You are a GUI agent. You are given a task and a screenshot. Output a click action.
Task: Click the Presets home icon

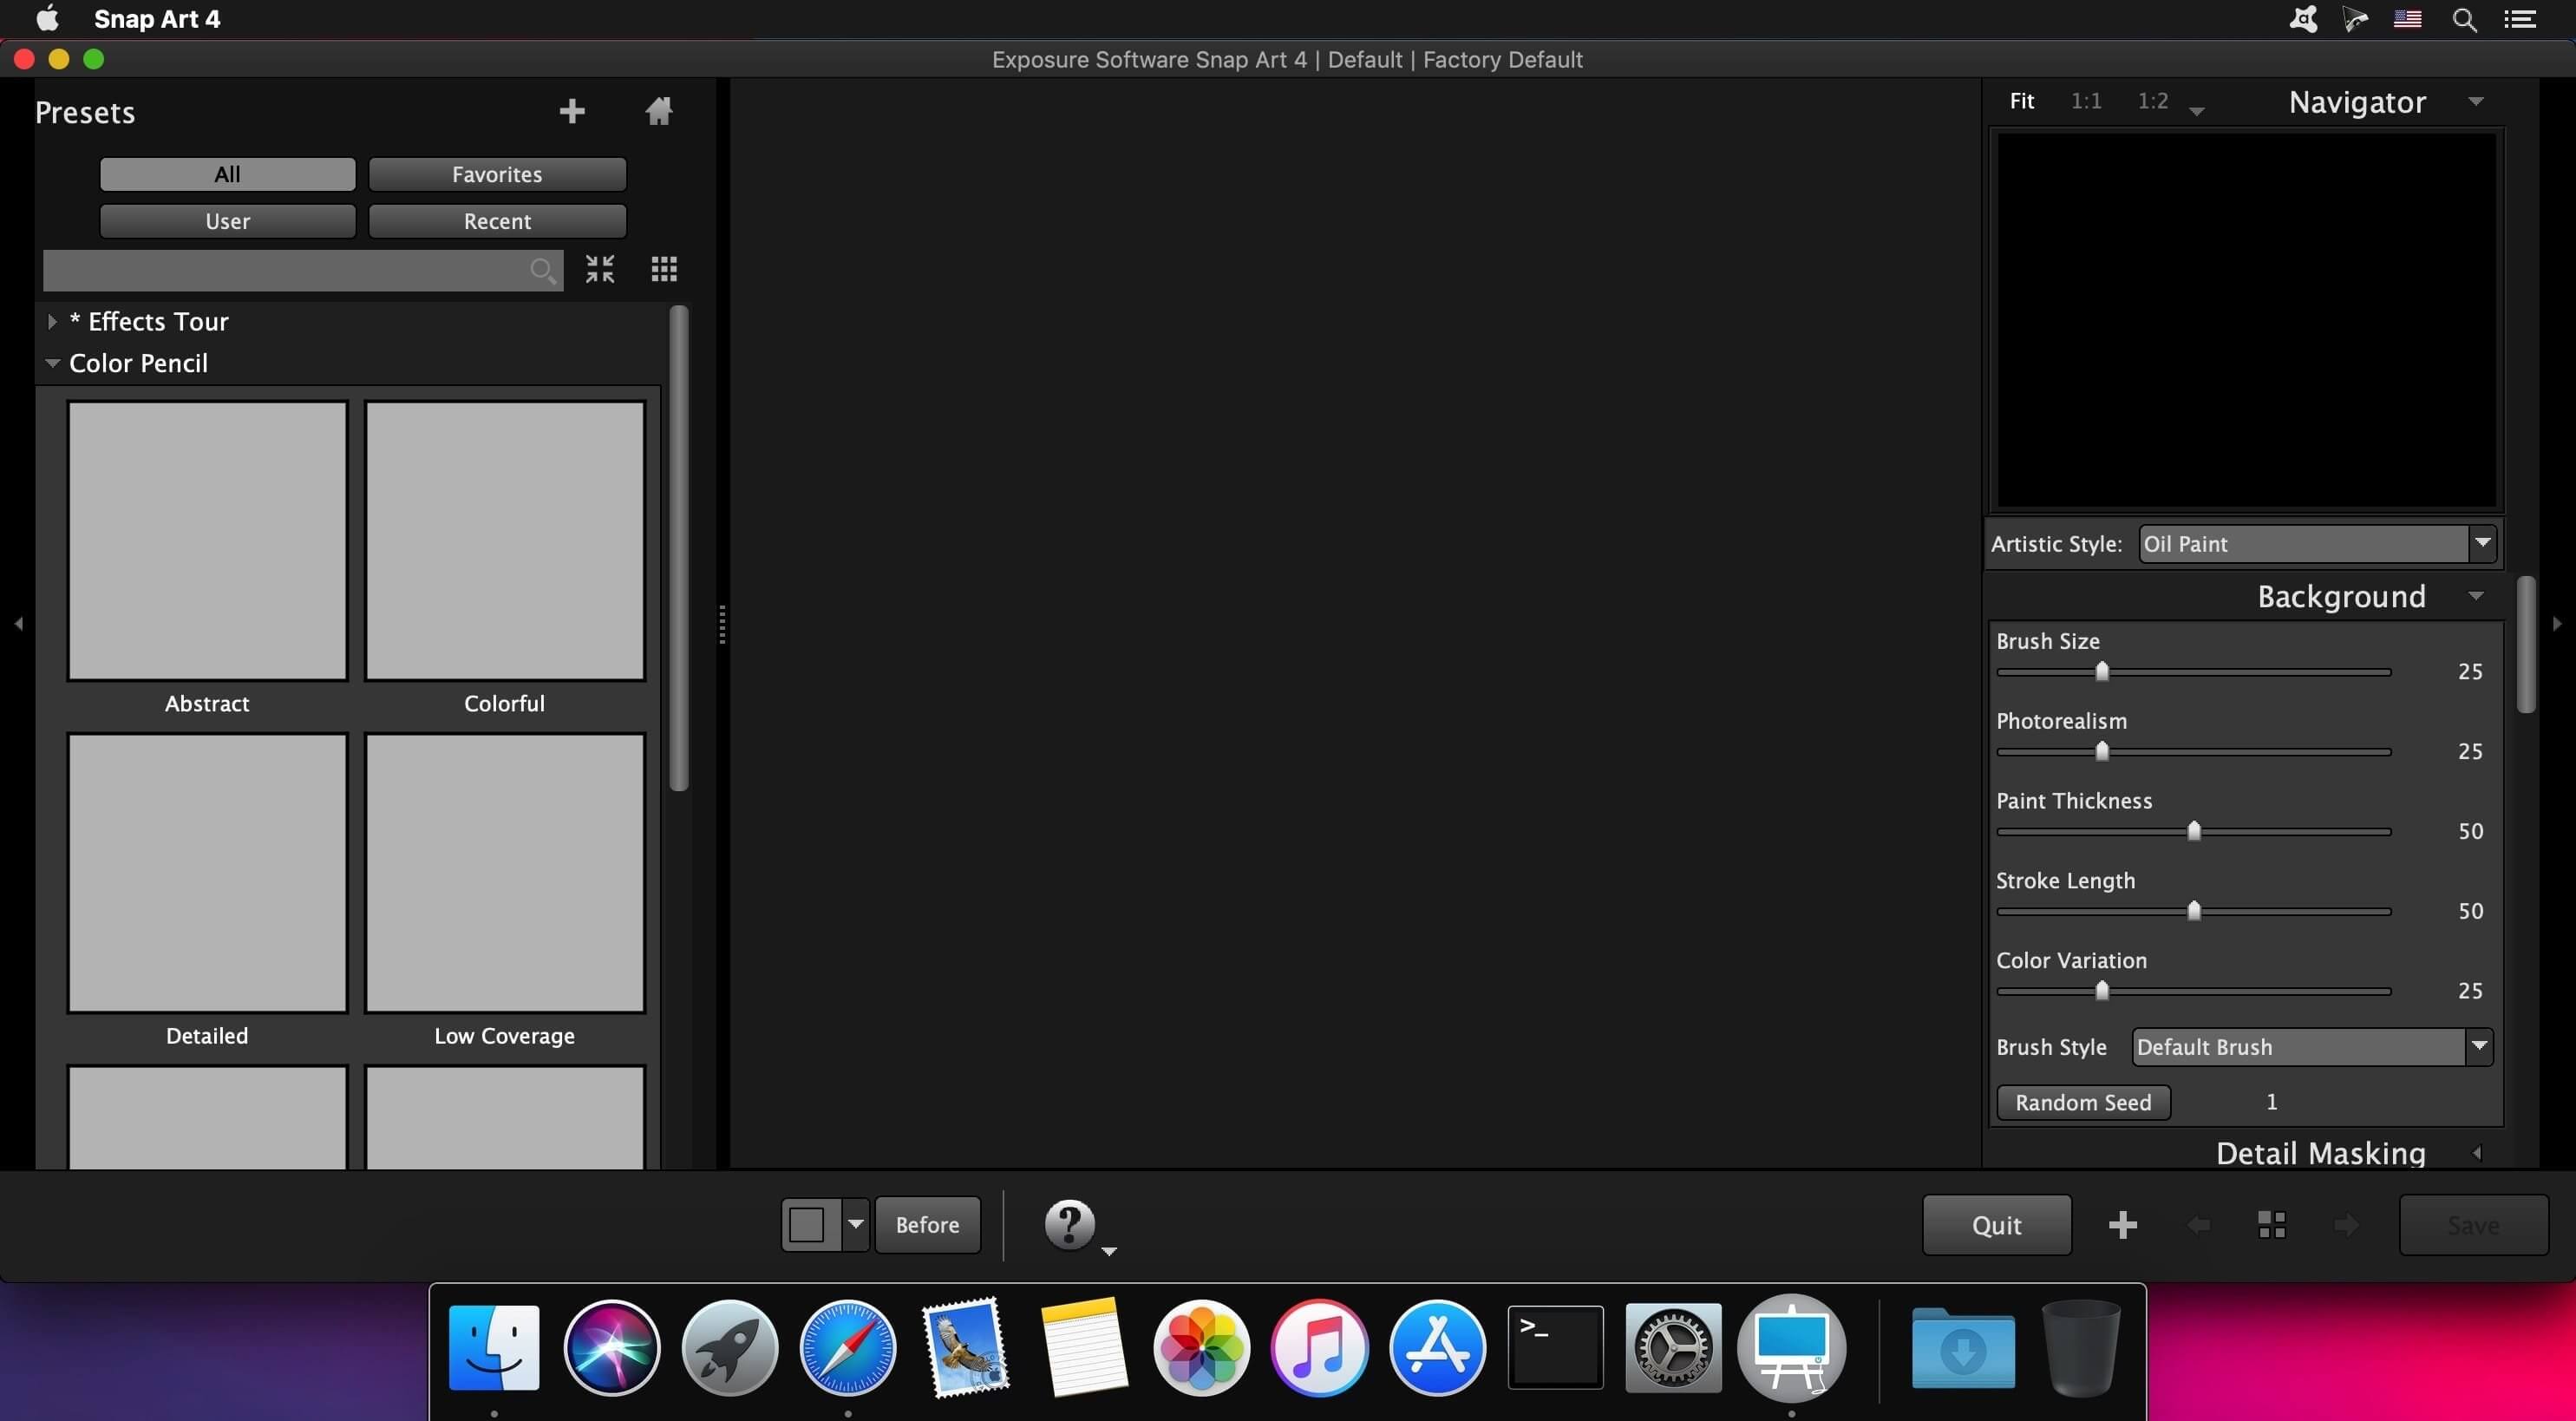[658, 111]
